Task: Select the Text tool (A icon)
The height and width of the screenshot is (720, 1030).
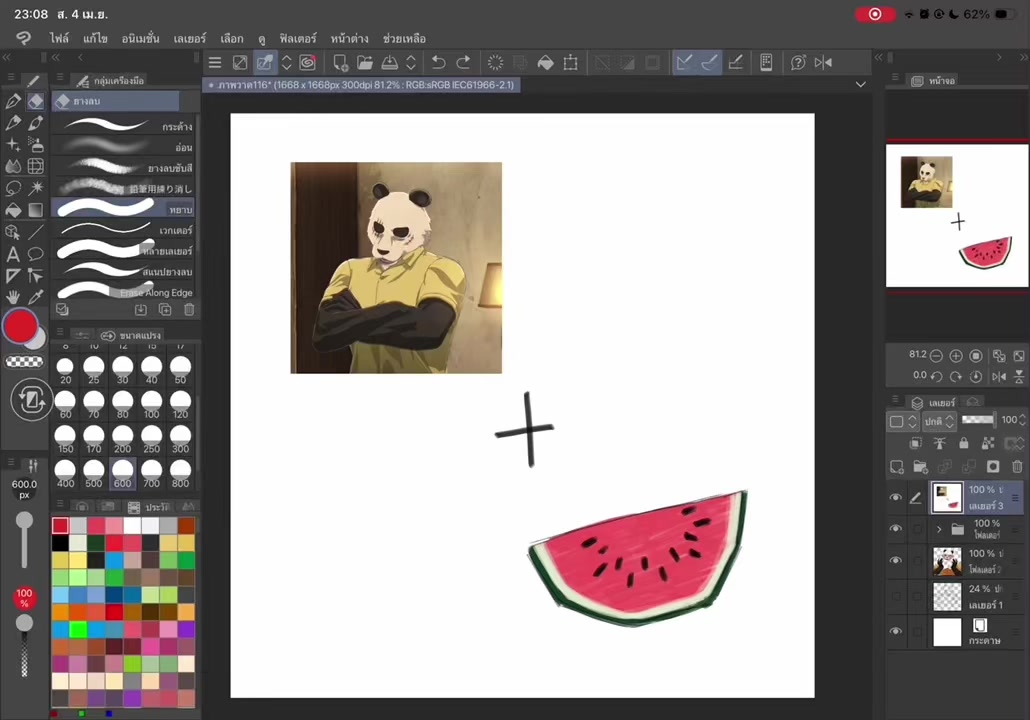Action: (13, 254)
